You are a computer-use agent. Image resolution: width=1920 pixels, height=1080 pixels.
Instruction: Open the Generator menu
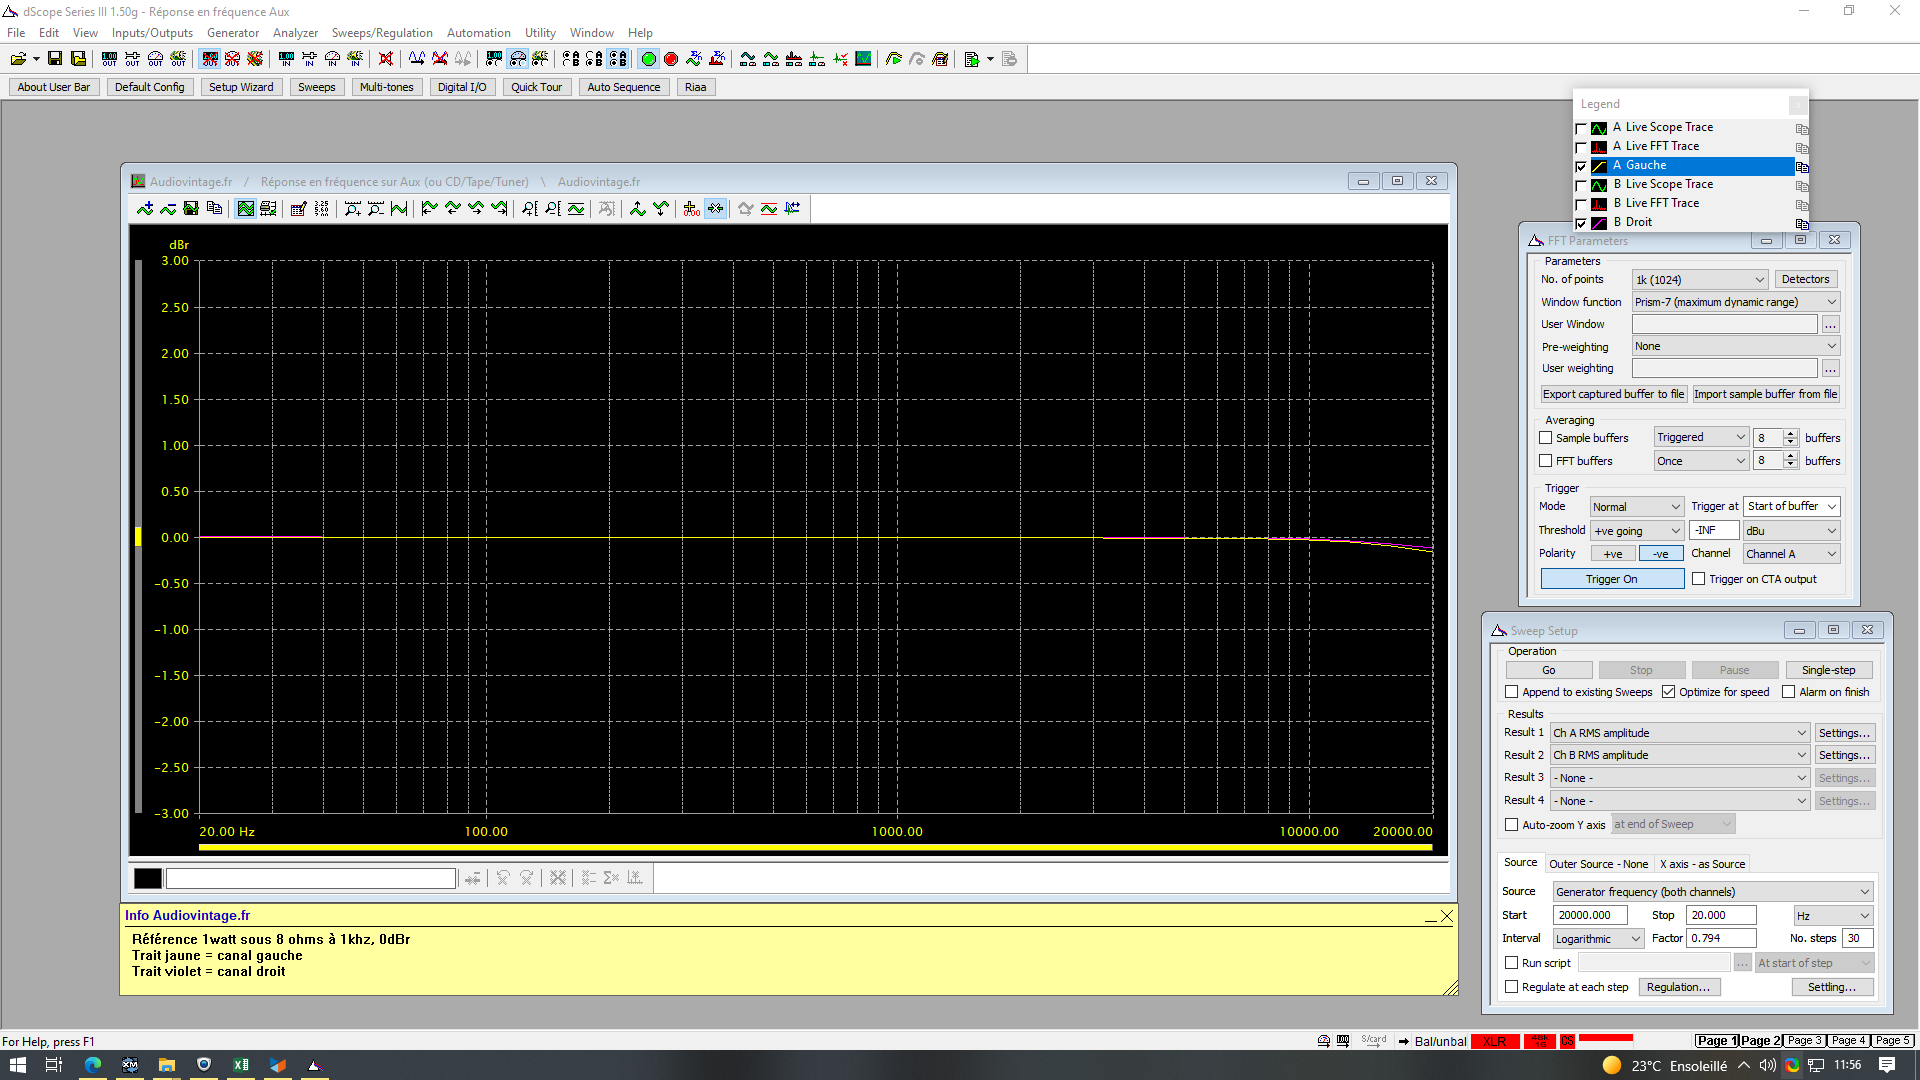coord(233,33)
